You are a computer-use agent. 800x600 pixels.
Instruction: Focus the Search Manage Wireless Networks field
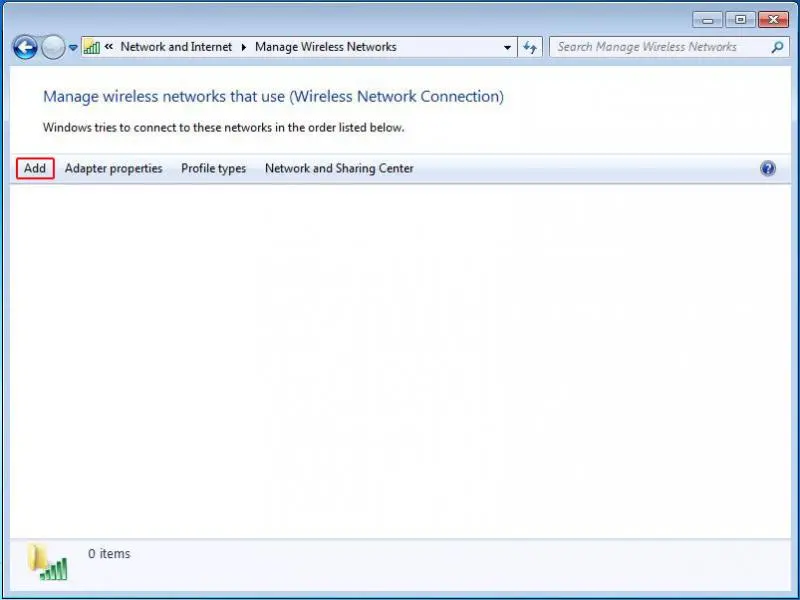pos(660,47)
